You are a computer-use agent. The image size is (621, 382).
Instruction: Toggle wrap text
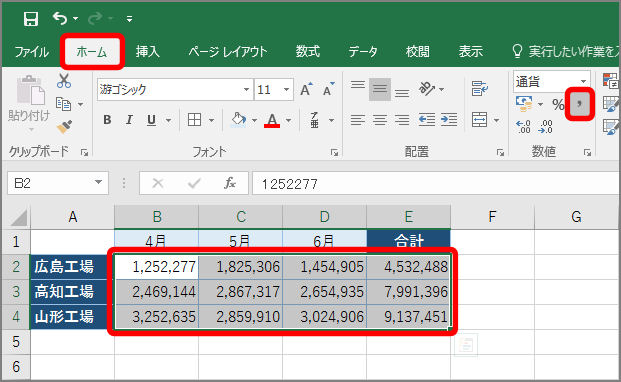point(480,89)
